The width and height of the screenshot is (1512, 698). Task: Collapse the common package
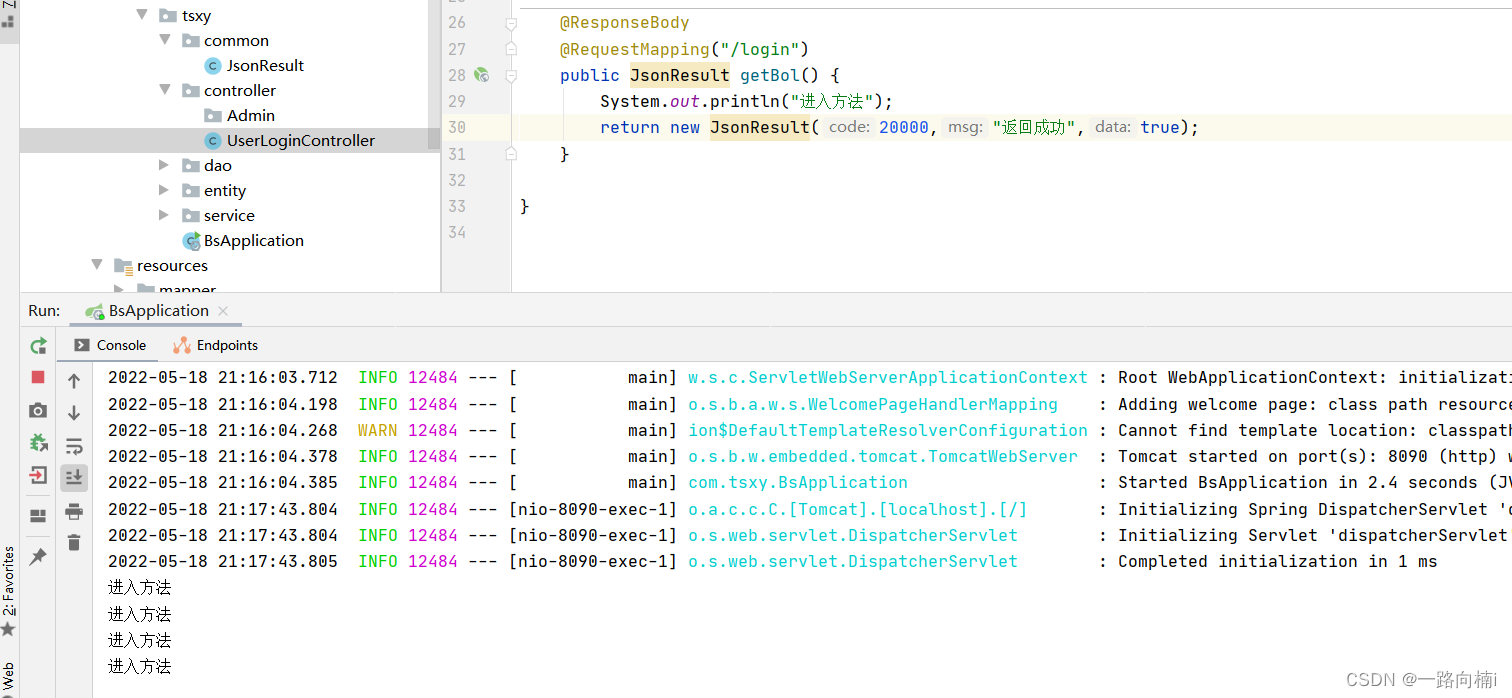click(165, 41)
